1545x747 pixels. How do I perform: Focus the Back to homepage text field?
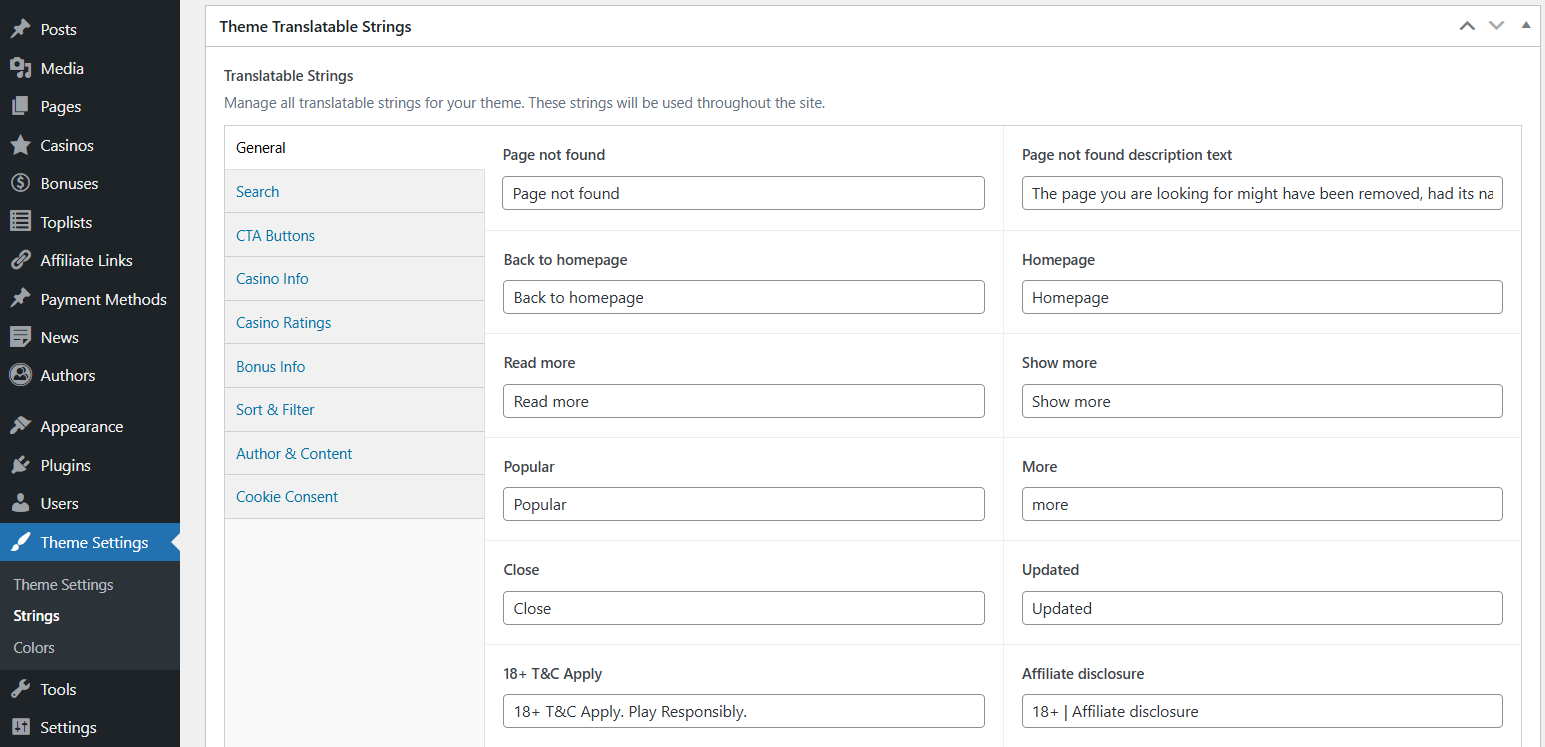point(743,298)
